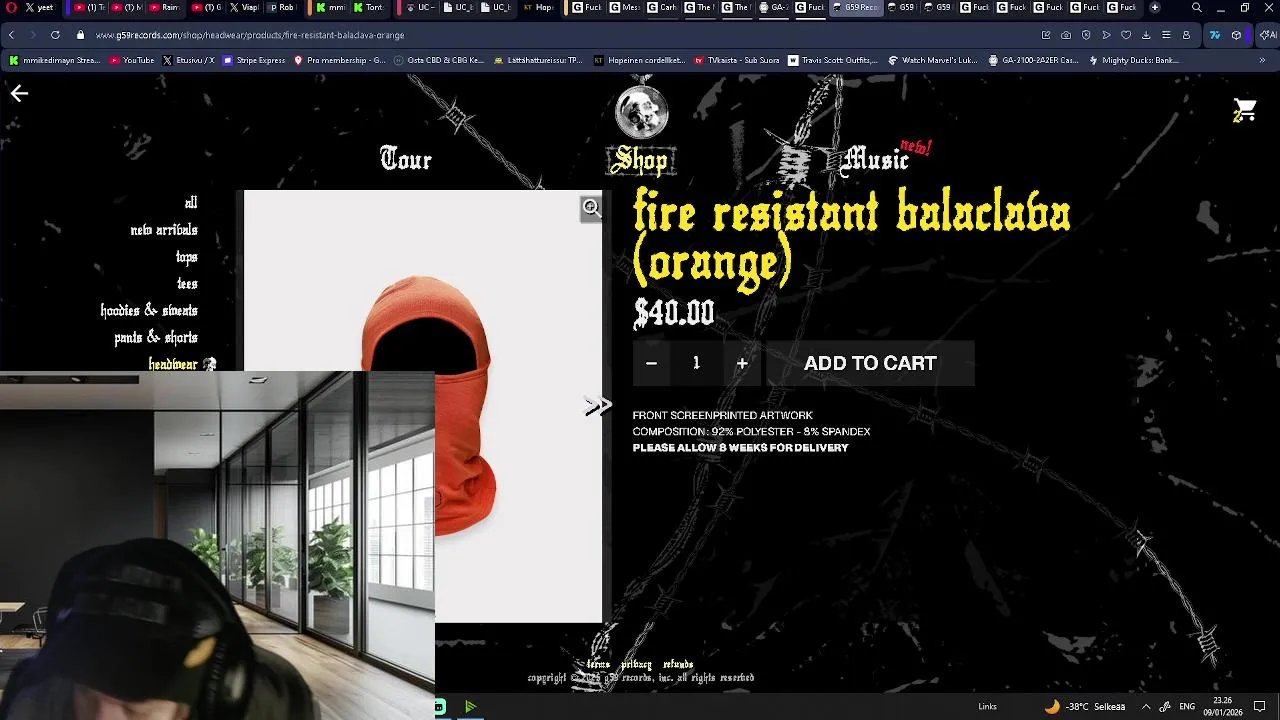The height and width of the screenshot is (720, 1280).
Task: Open the notification center icon
Action: tap(1261, 706)
